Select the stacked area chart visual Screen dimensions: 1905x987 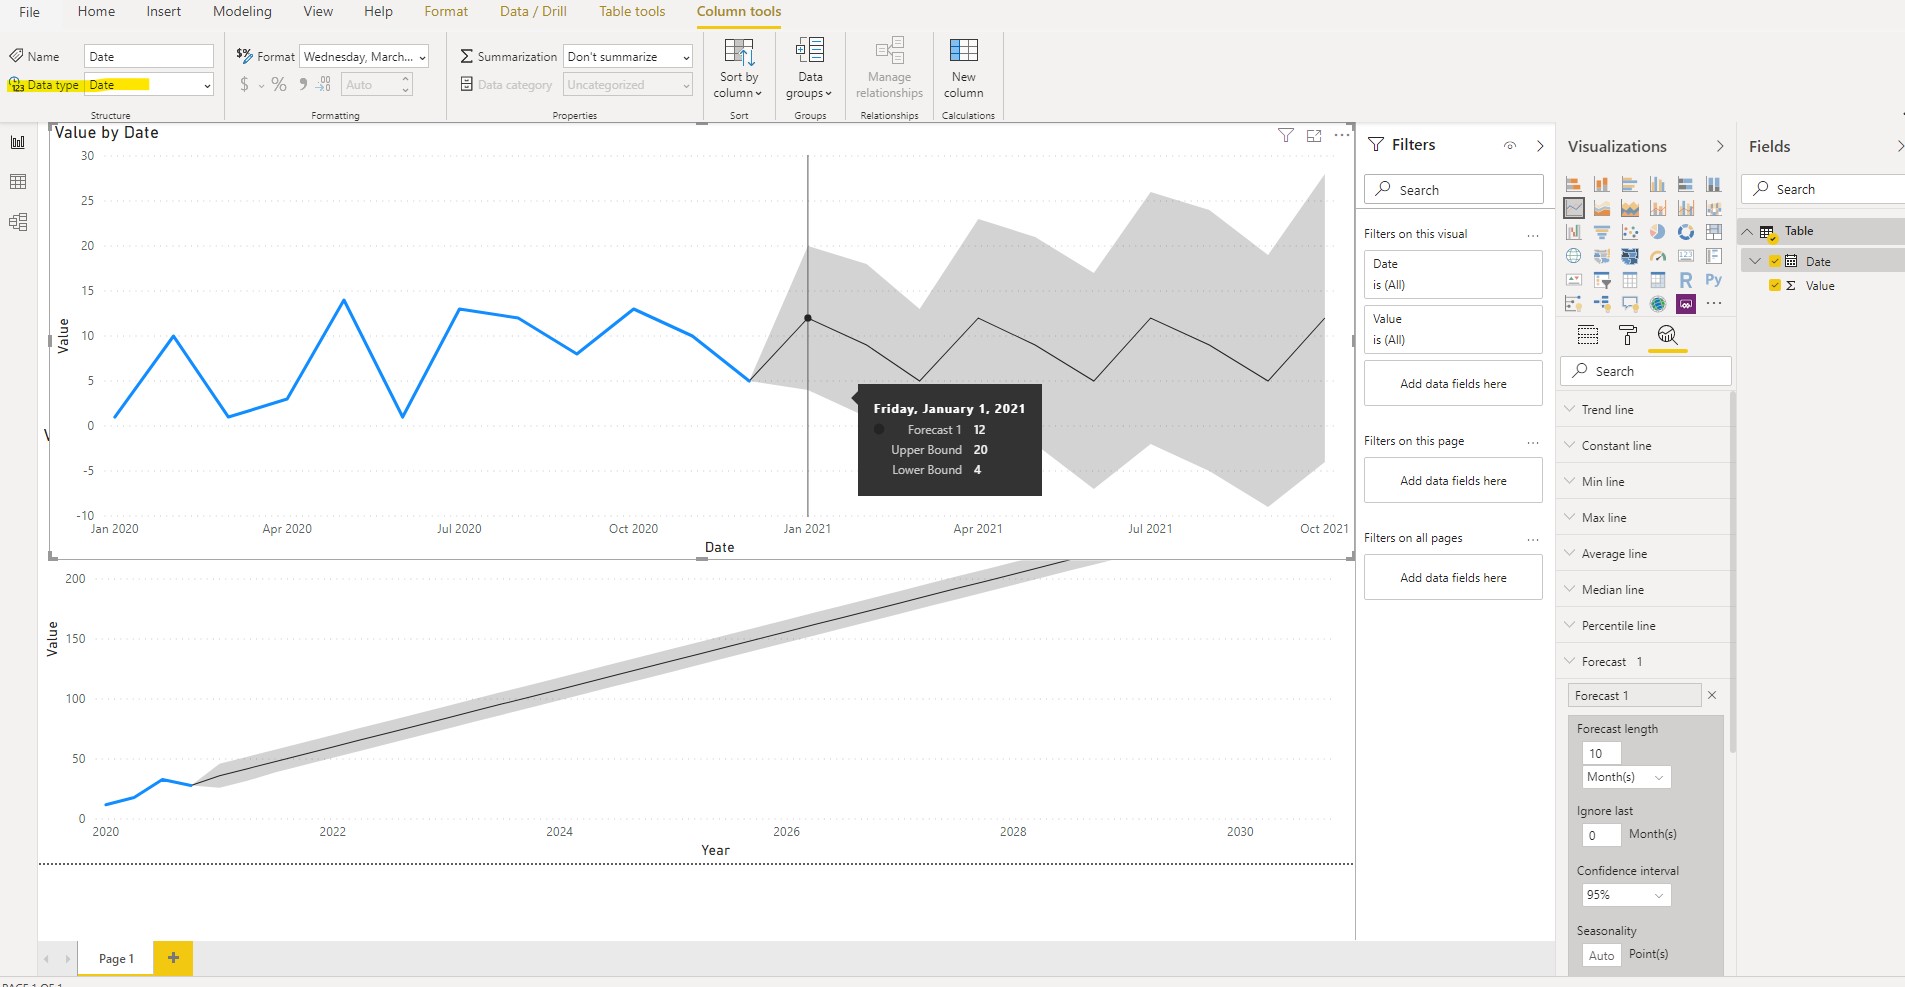[1630, 208]
